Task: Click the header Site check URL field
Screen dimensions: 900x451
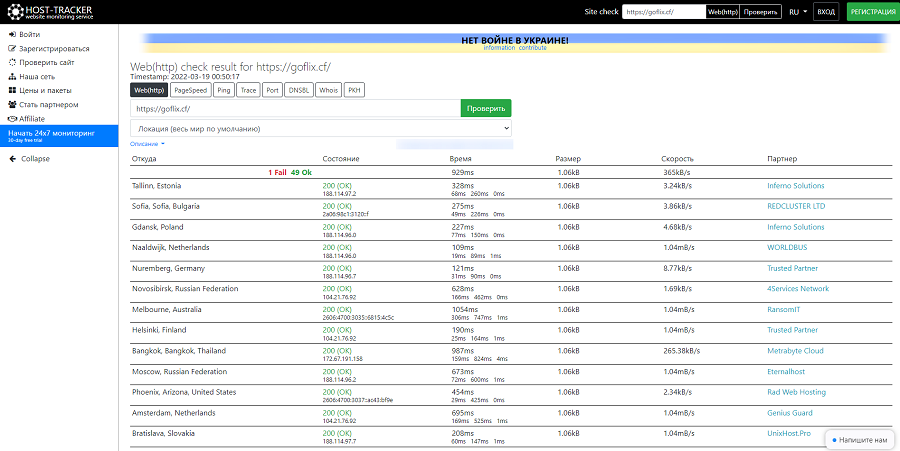Action: pyautogui.click(x=664, y=11)
